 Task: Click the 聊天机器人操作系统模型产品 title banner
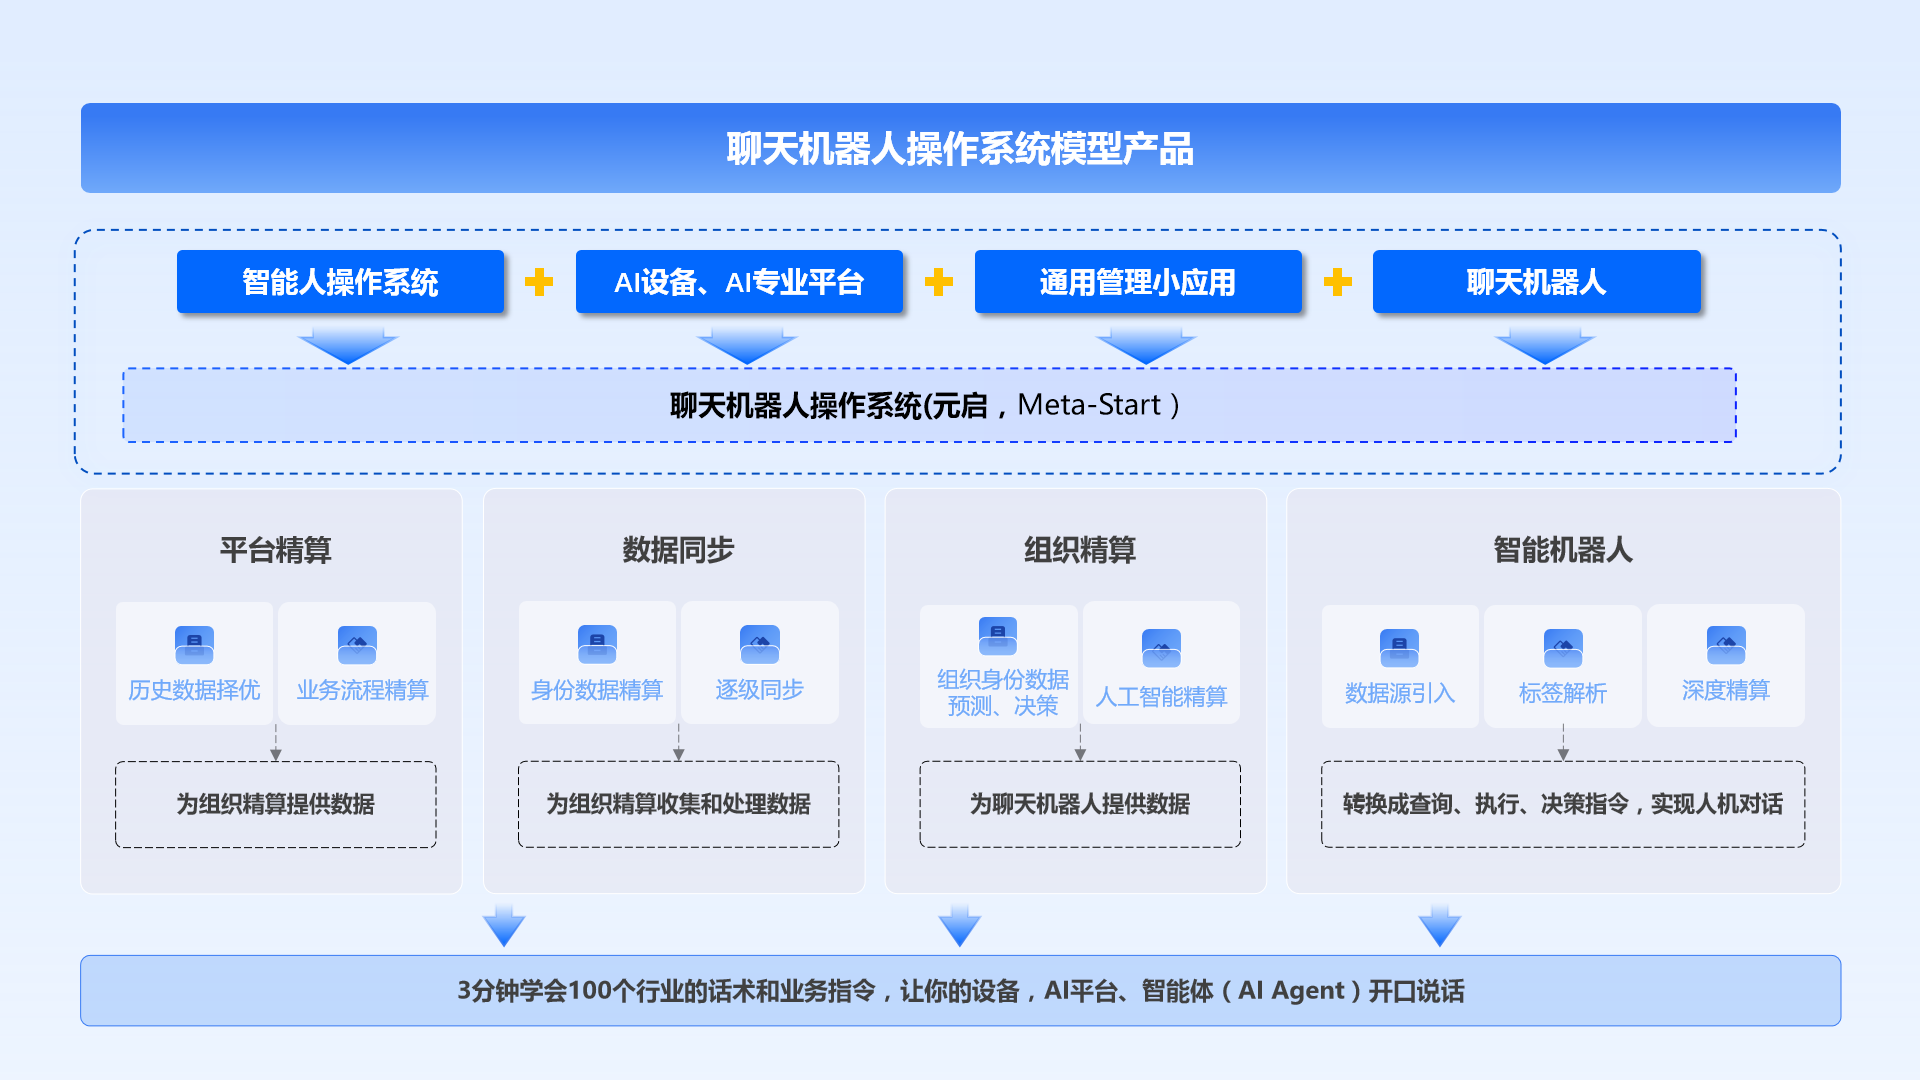tap(960, 148)
